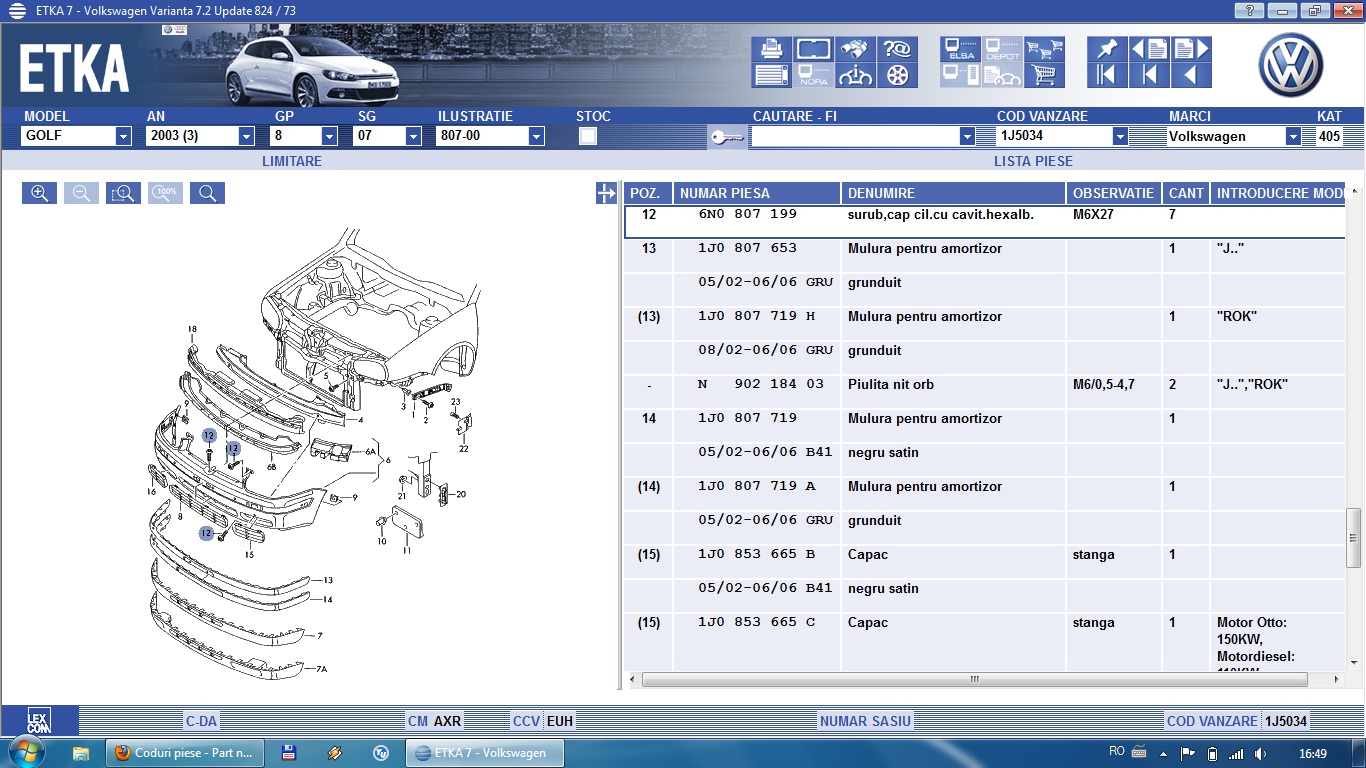
Task: Expand the ILUSTRATIE 807-00 dropdown
Action: pyautogui.click(x=536, y=136)
